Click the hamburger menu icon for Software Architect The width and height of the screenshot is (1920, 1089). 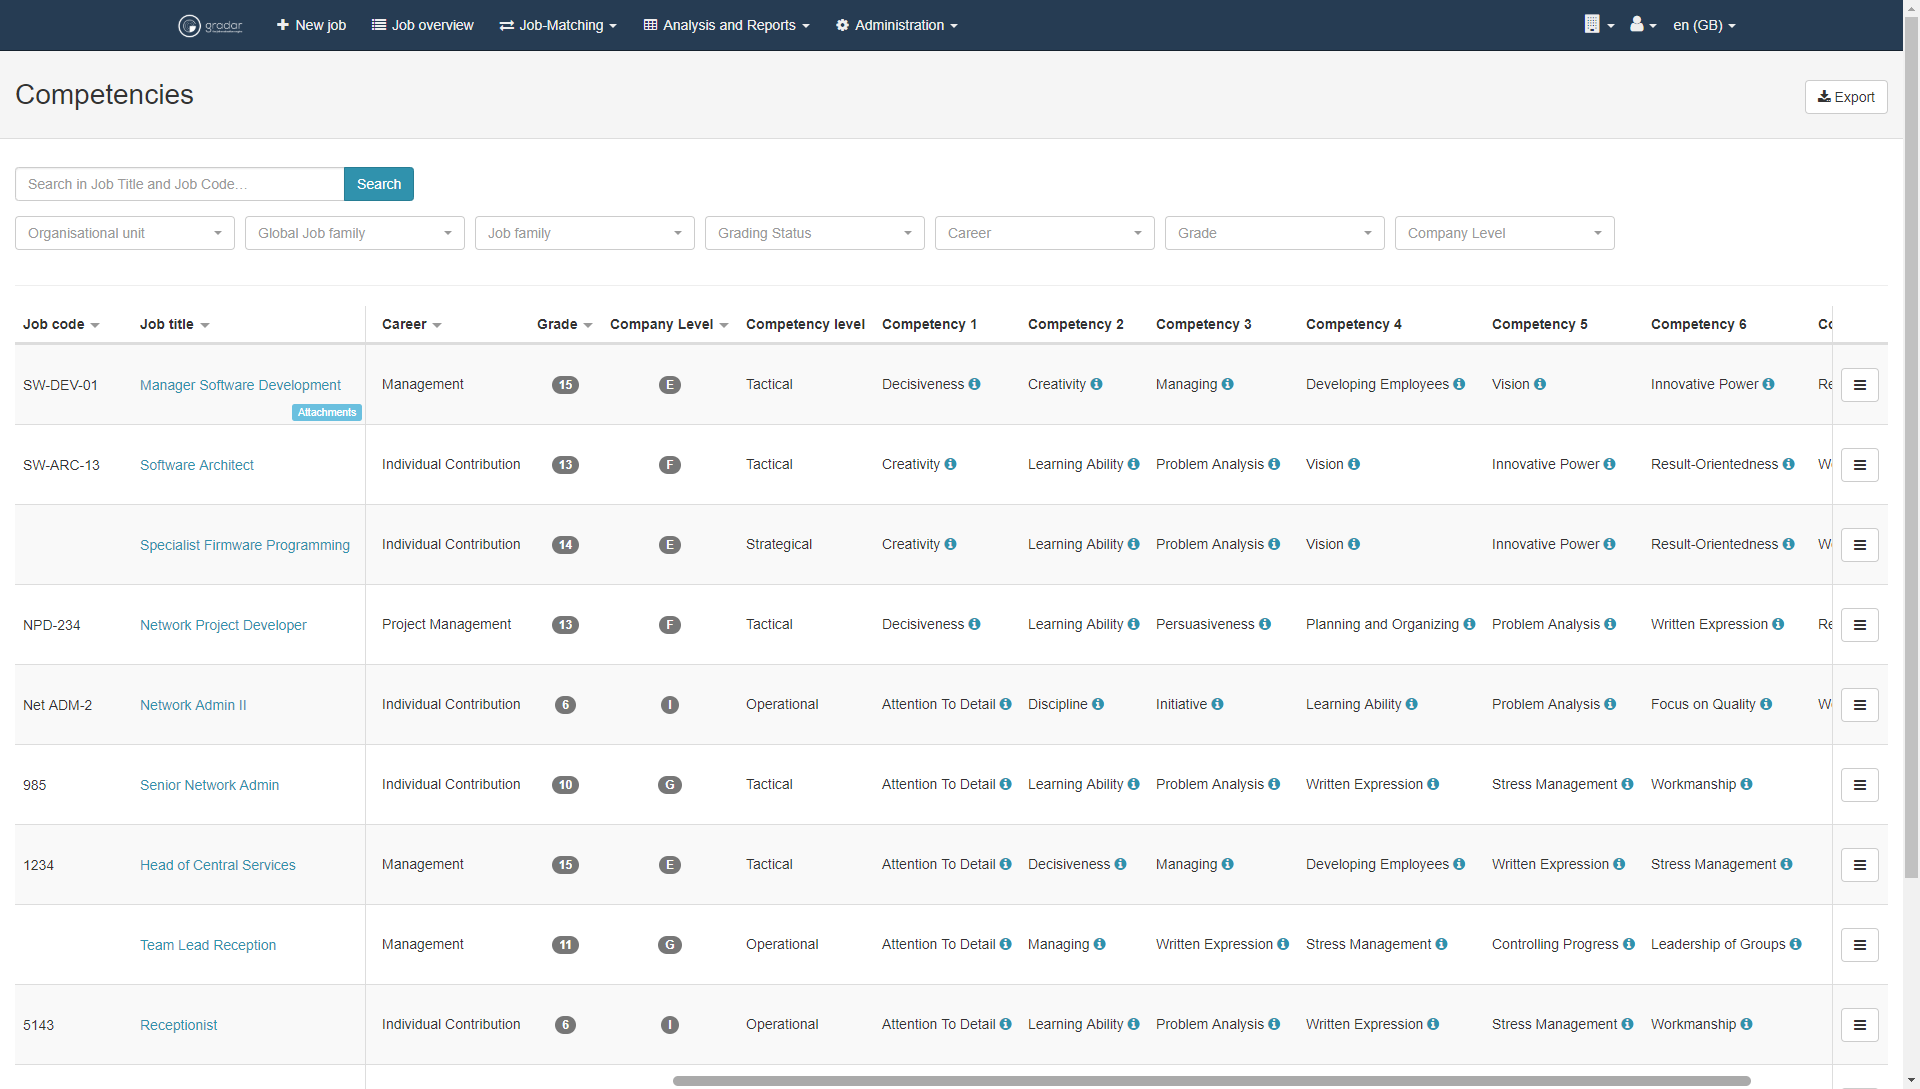(1859, 464)
